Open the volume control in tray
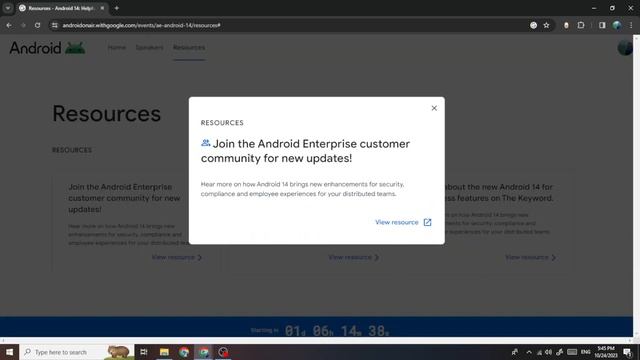Viewport: 640px width, 360px height. (x=549, y=352)
